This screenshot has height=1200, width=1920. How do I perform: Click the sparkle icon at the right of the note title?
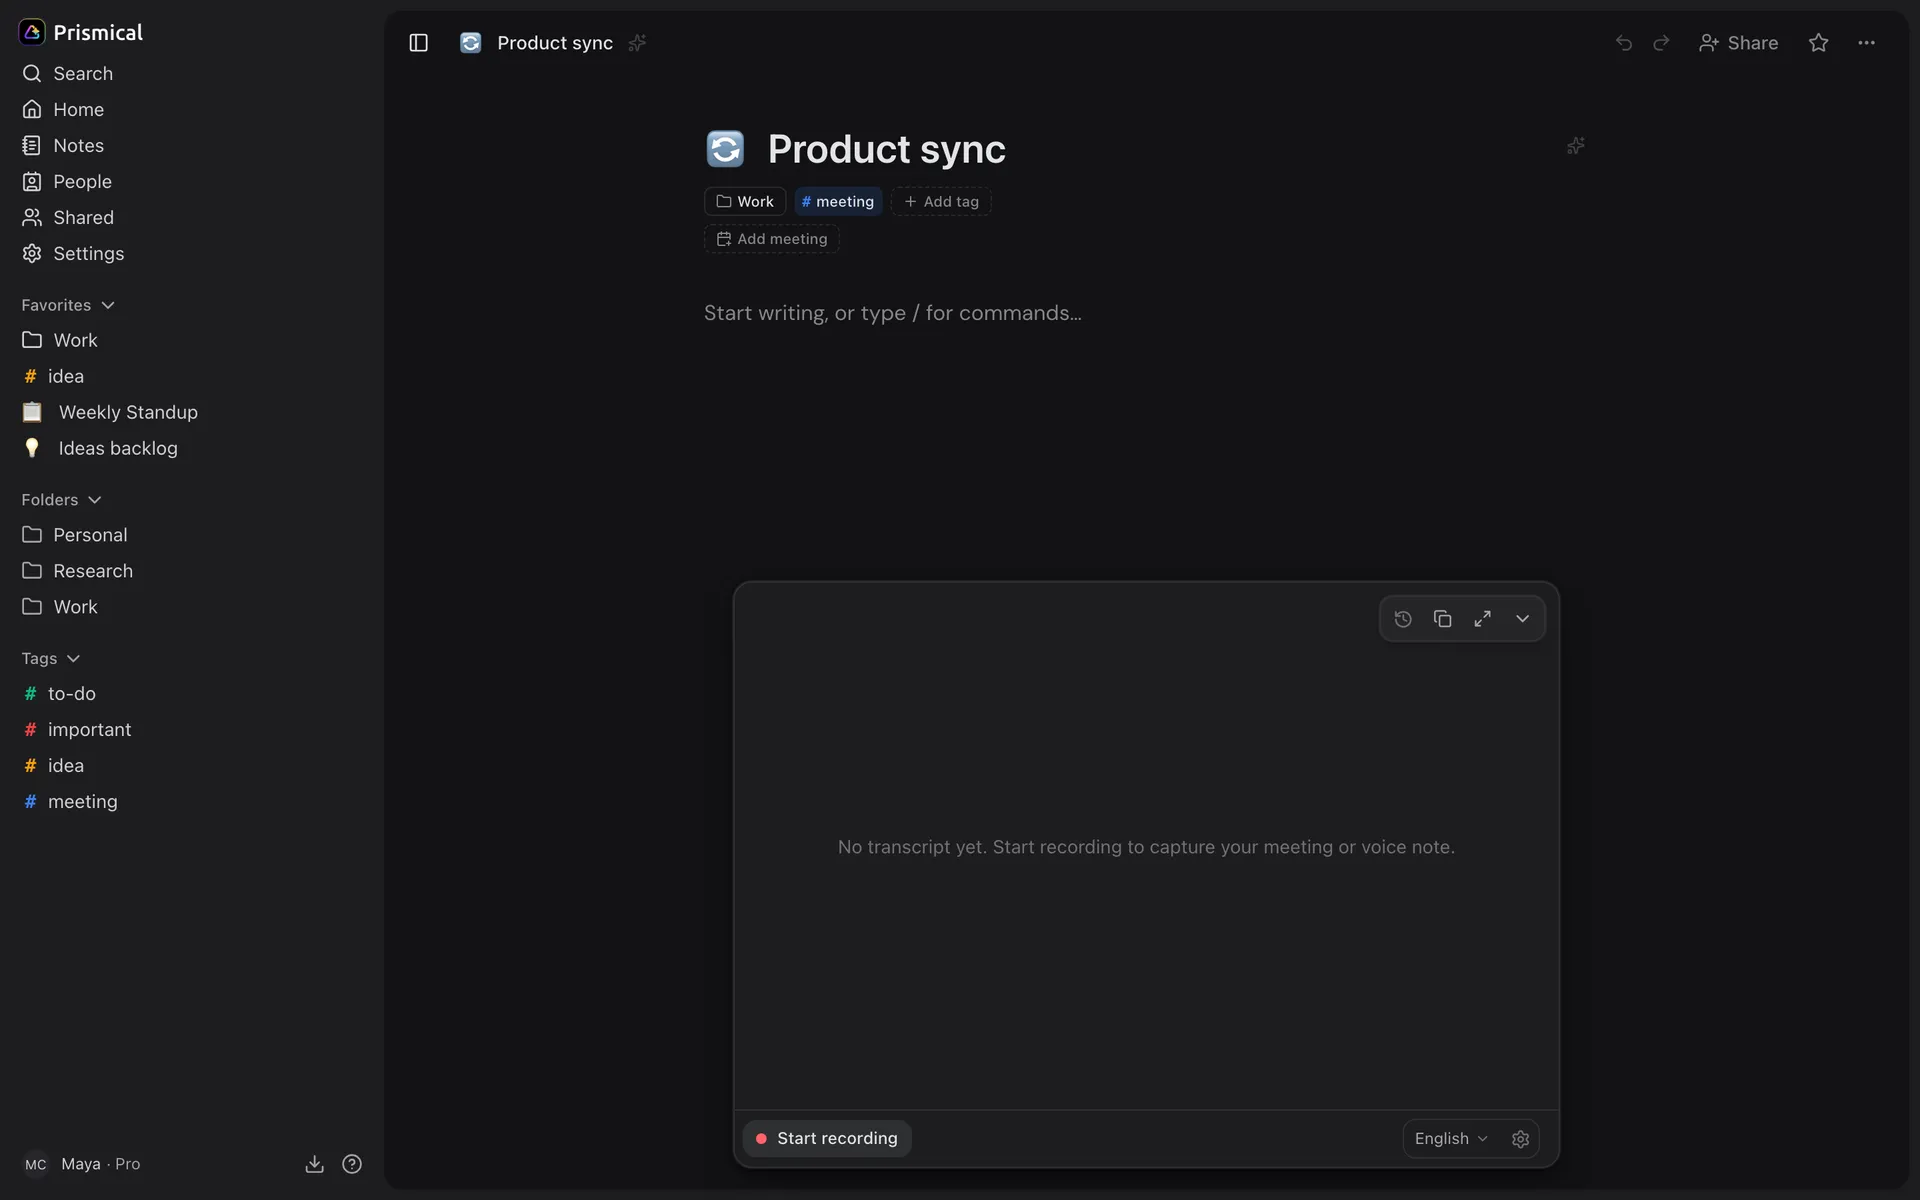pyautogui.click(x=1575, y=146)
